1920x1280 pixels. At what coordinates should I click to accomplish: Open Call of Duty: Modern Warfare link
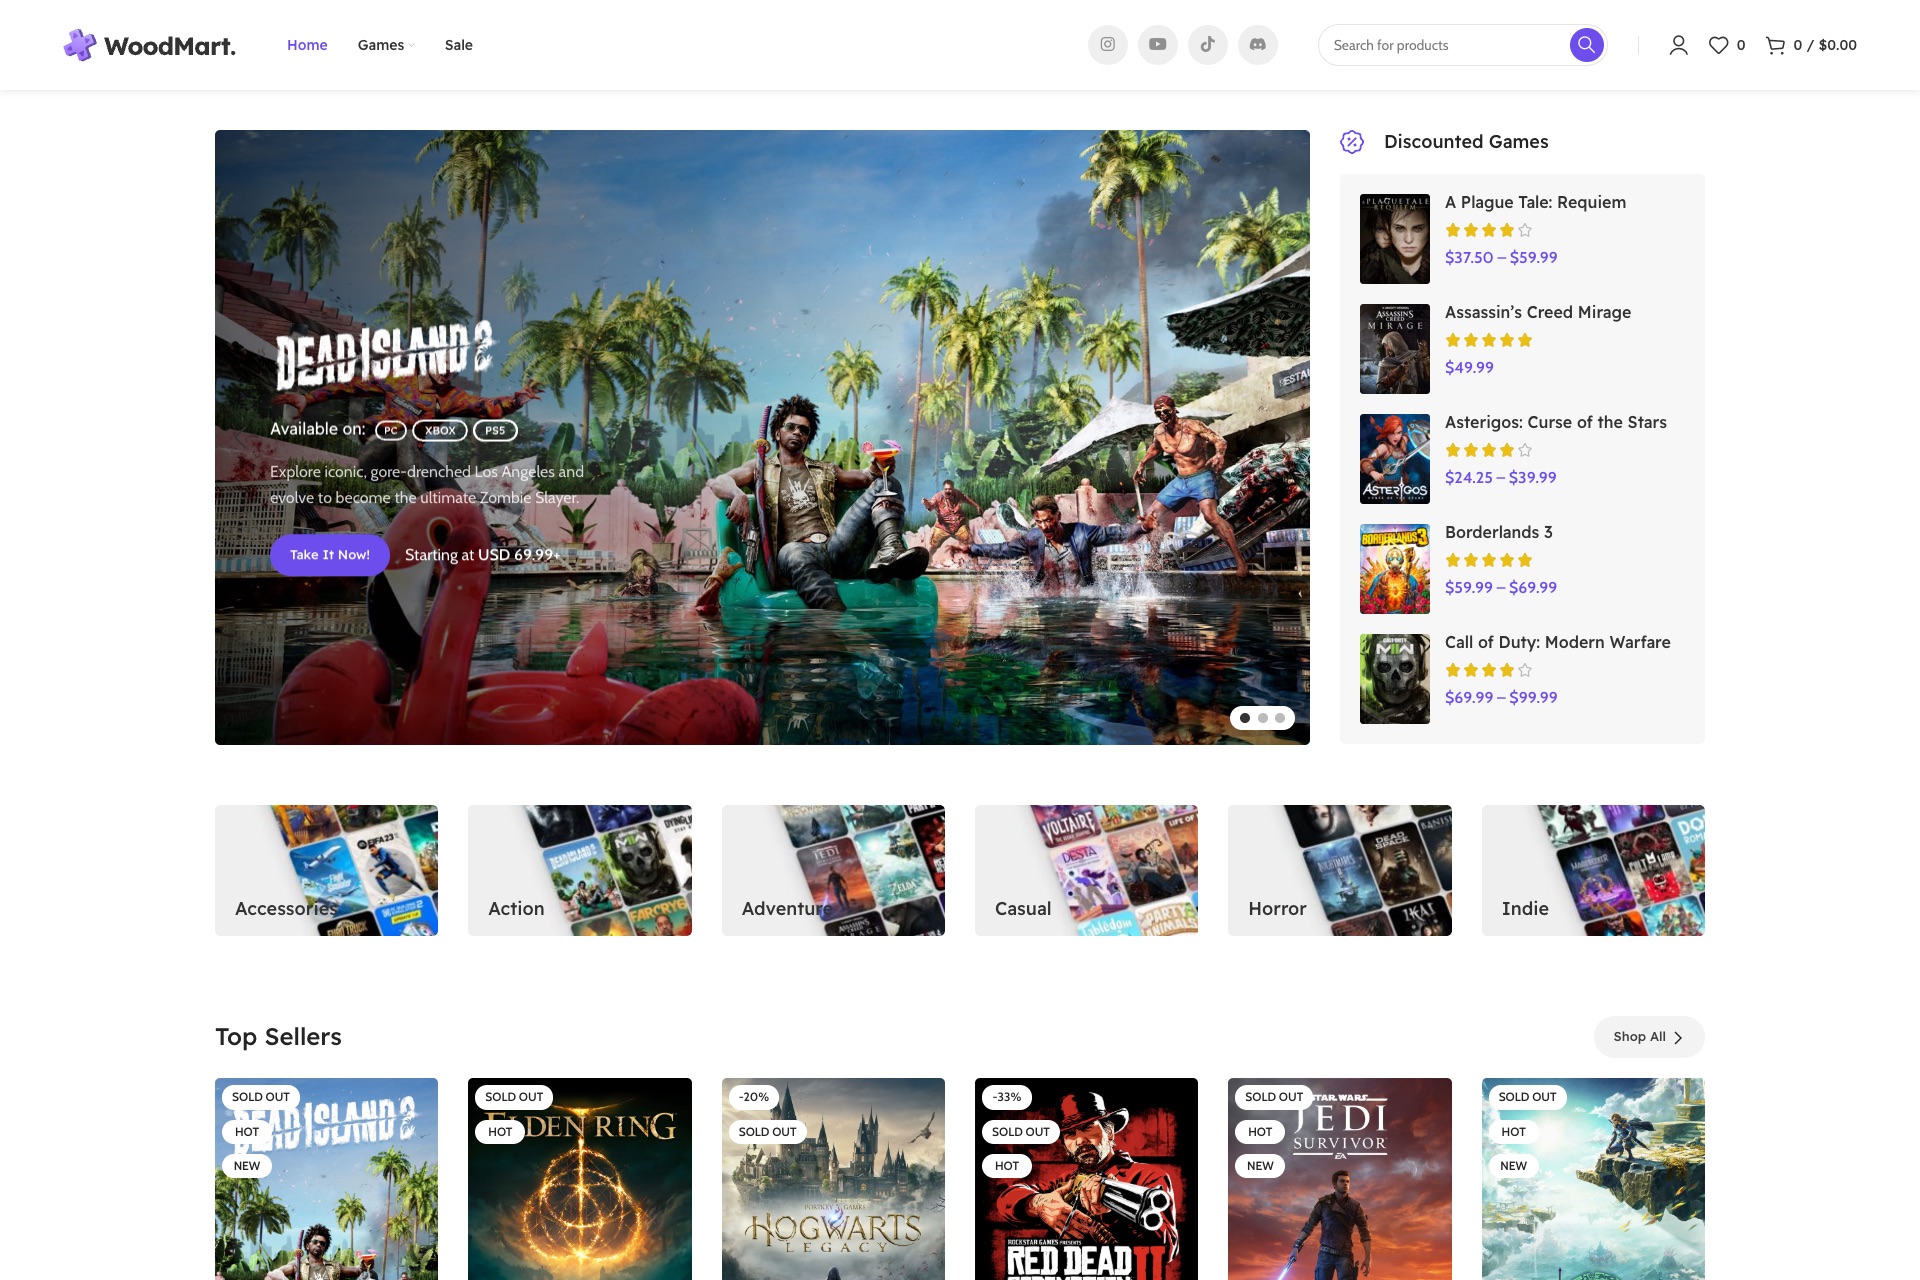[x=1558, y=642]
